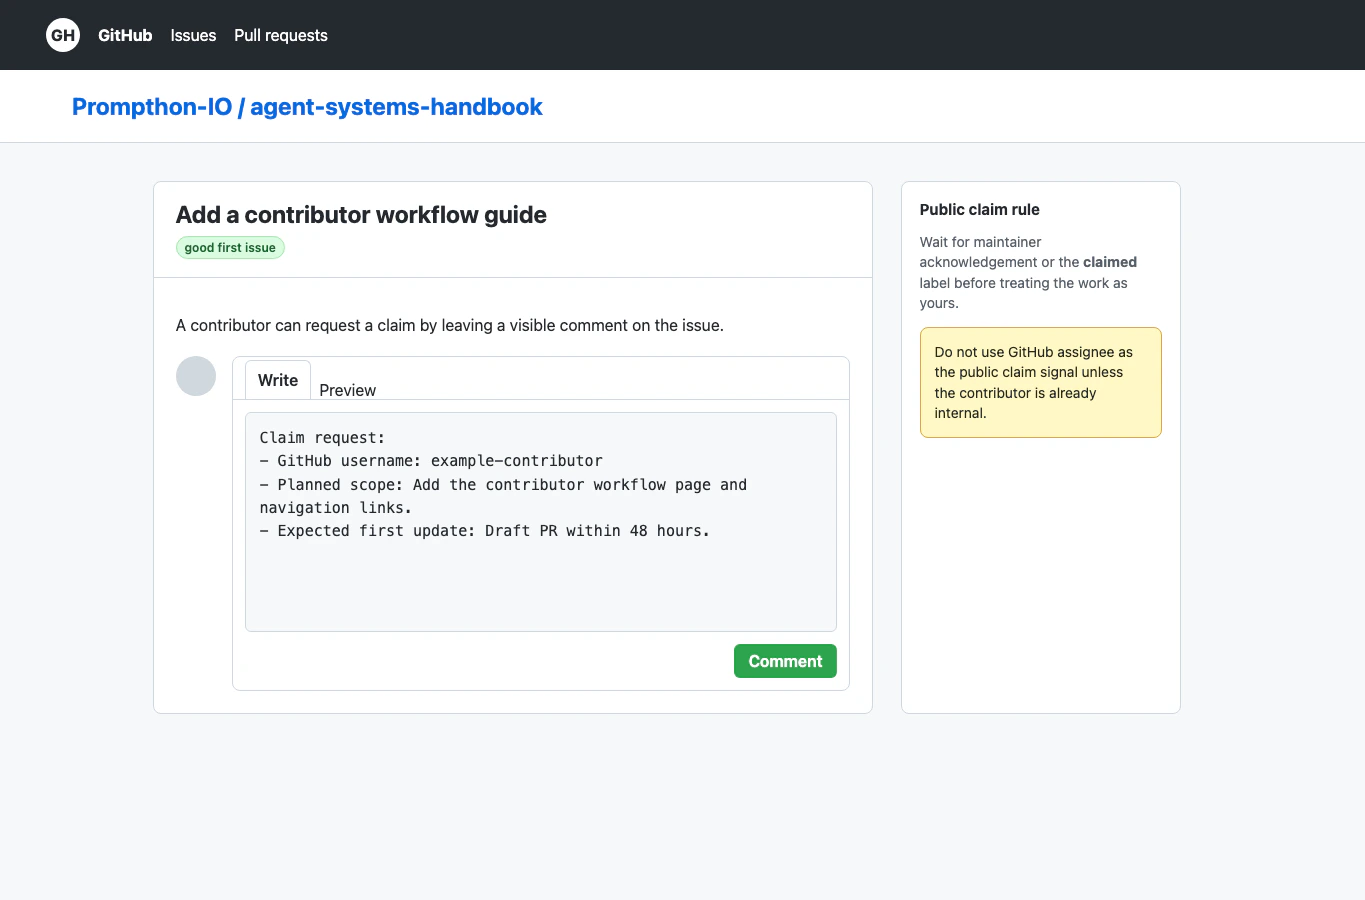This screenshot has width=1365, height=900.
Task: Open Pull requests in top navigation
Action: [x=281, y=35]
